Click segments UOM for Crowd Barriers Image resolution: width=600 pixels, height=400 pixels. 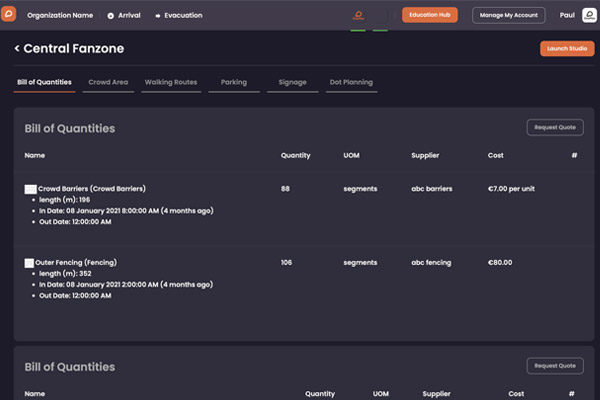(x=360, y=189)
